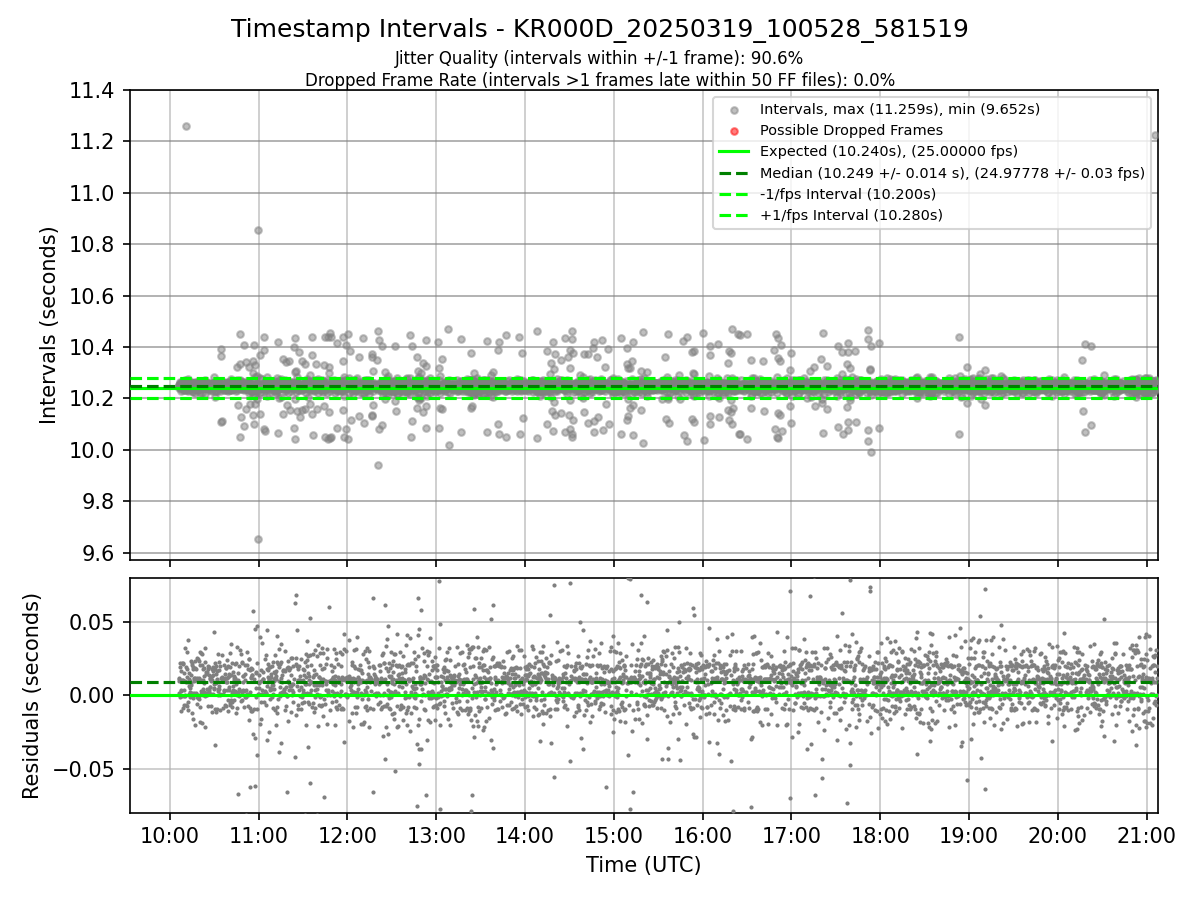Screen dimensions: 1200x900
Task: Click the 11:00 time tick label
Action: coord(259,836)
